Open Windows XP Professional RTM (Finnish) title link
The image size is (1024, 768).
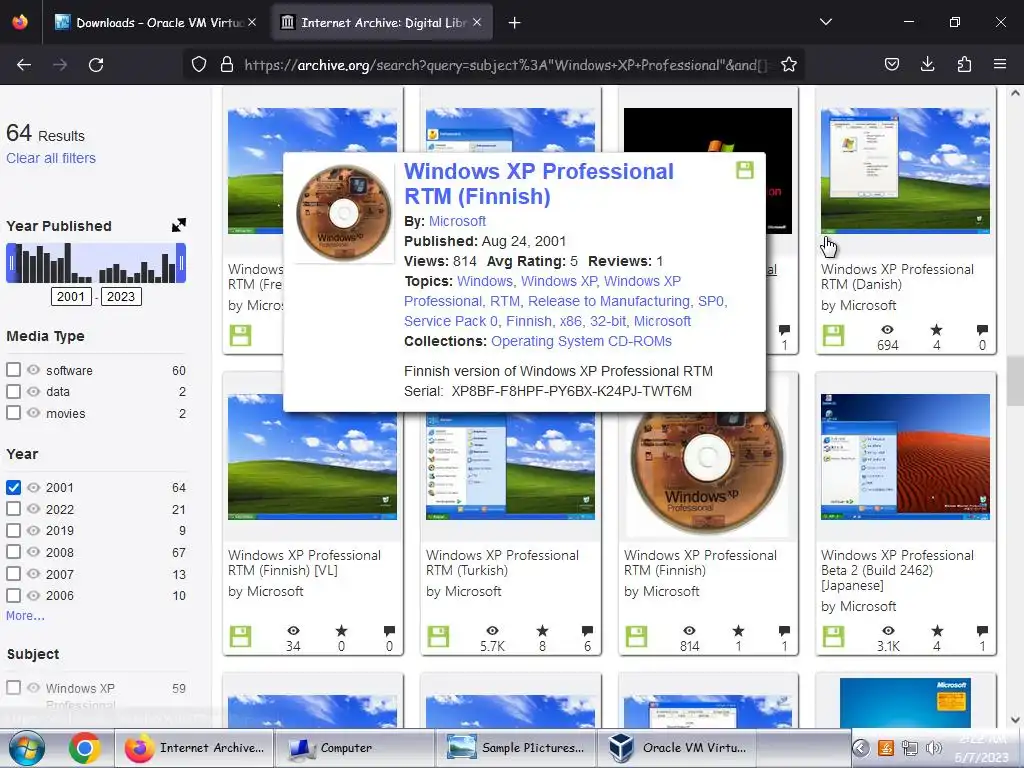click(x=538, y=184)
